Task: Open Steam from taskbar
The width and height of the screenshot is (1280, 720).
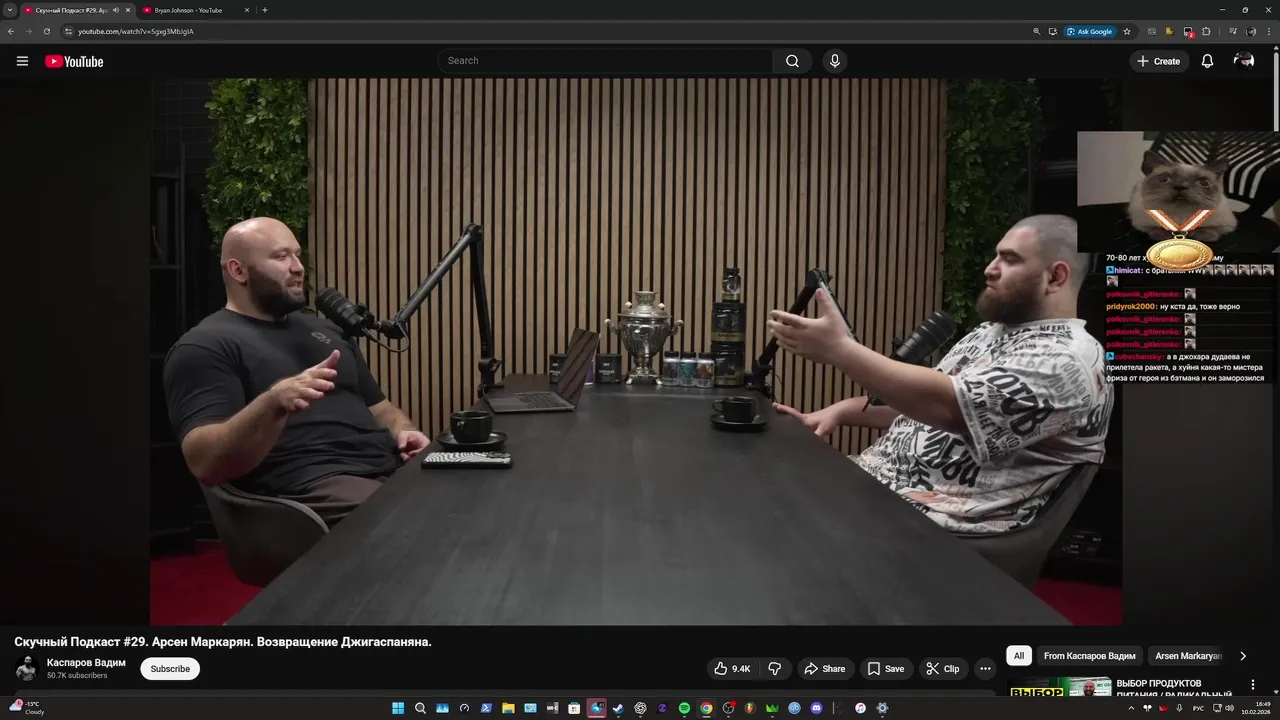Action: click(x=618, y=708)
